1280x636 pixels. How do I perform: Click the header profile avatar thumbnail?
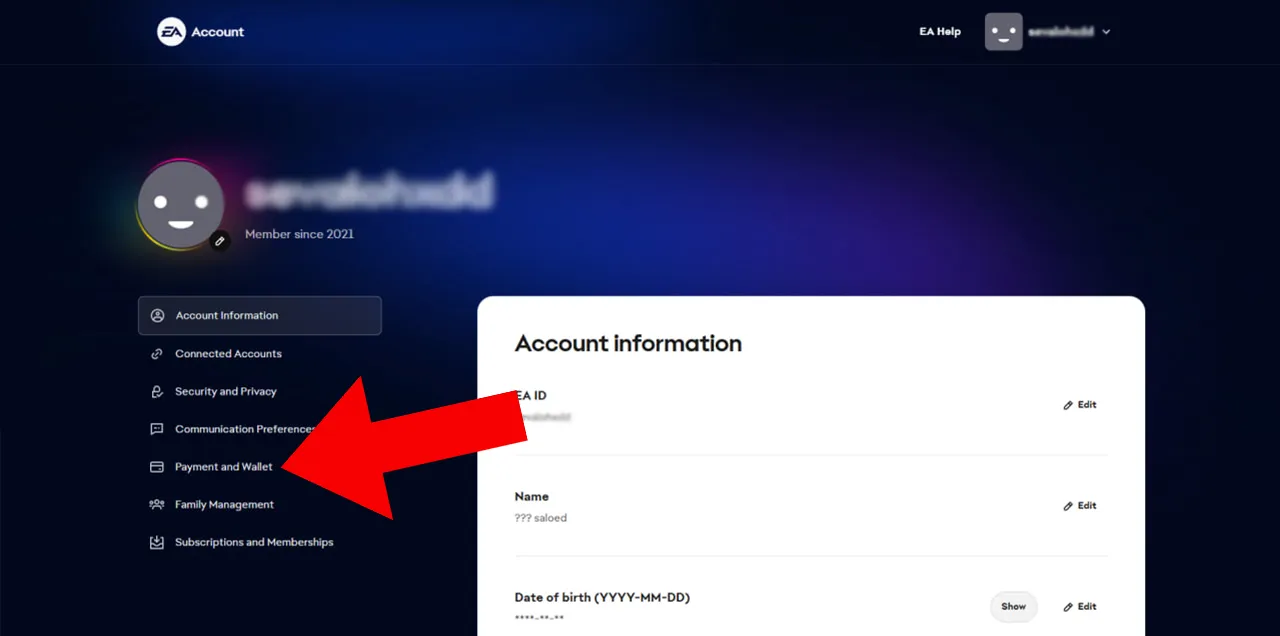point(1004,32)
